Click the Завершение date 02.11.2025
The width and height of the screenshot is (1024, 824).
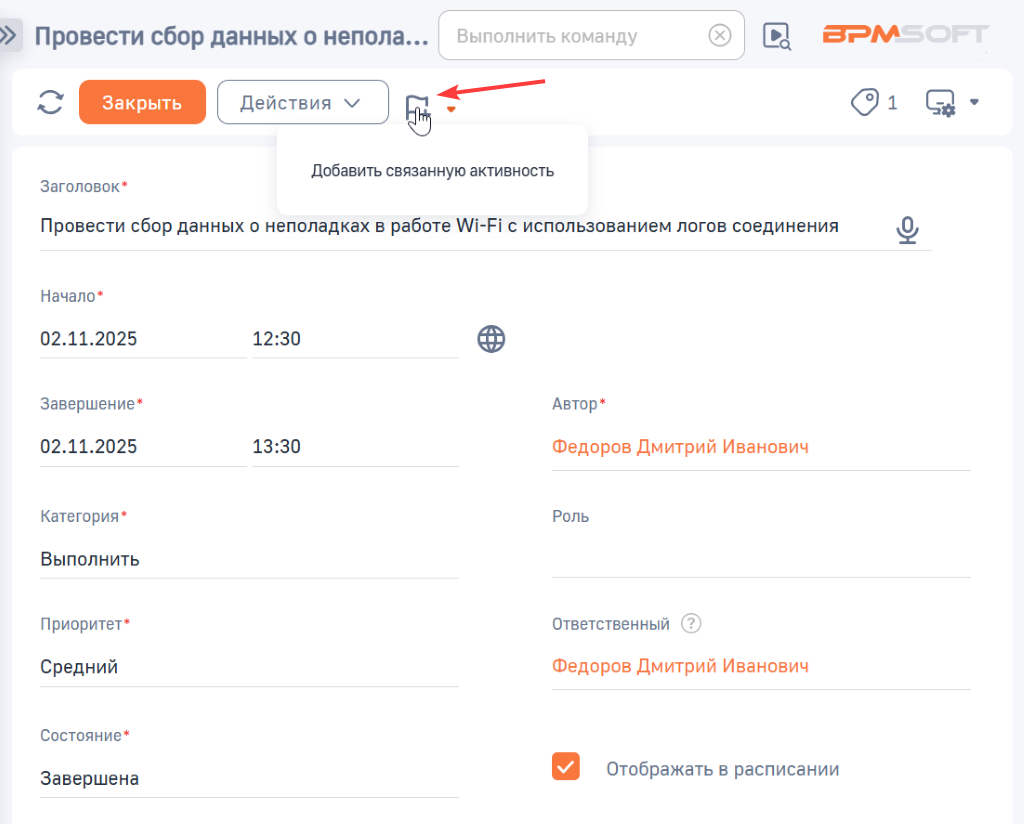143,447
